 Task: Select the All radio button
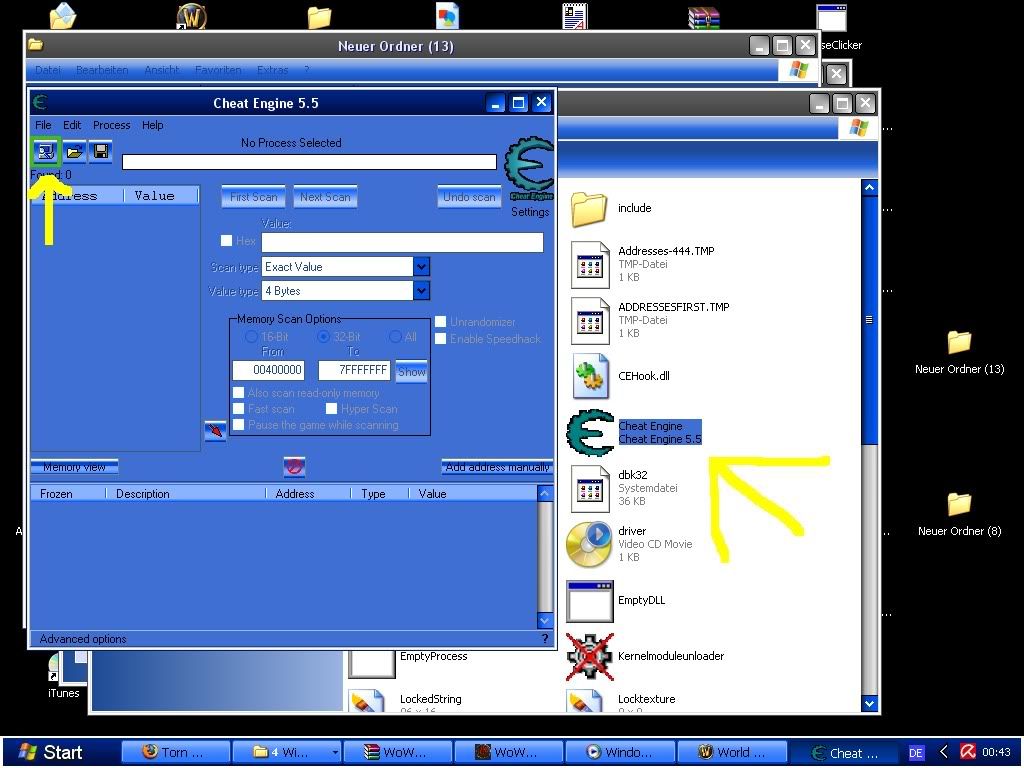395,337
